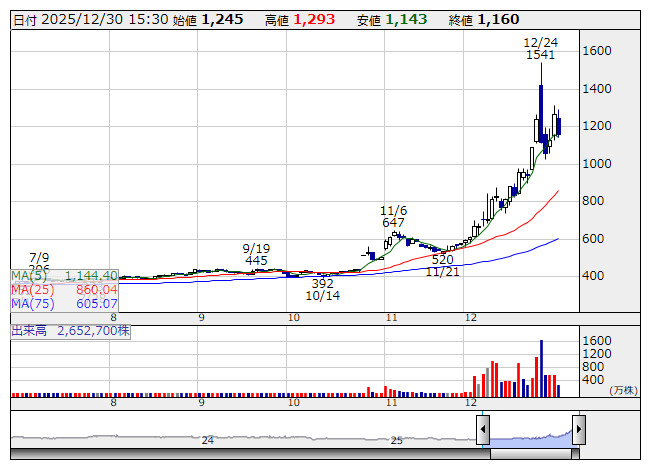Click the 高値 high price value in red

tap(314, 20)
